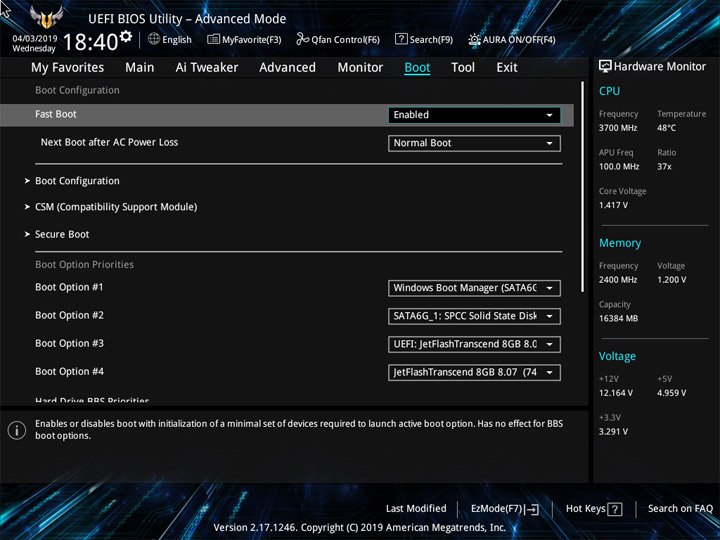This screenshot has height=540, width=720.
Task: Switch to EzMode(F7)
Action: coord(505,509)
